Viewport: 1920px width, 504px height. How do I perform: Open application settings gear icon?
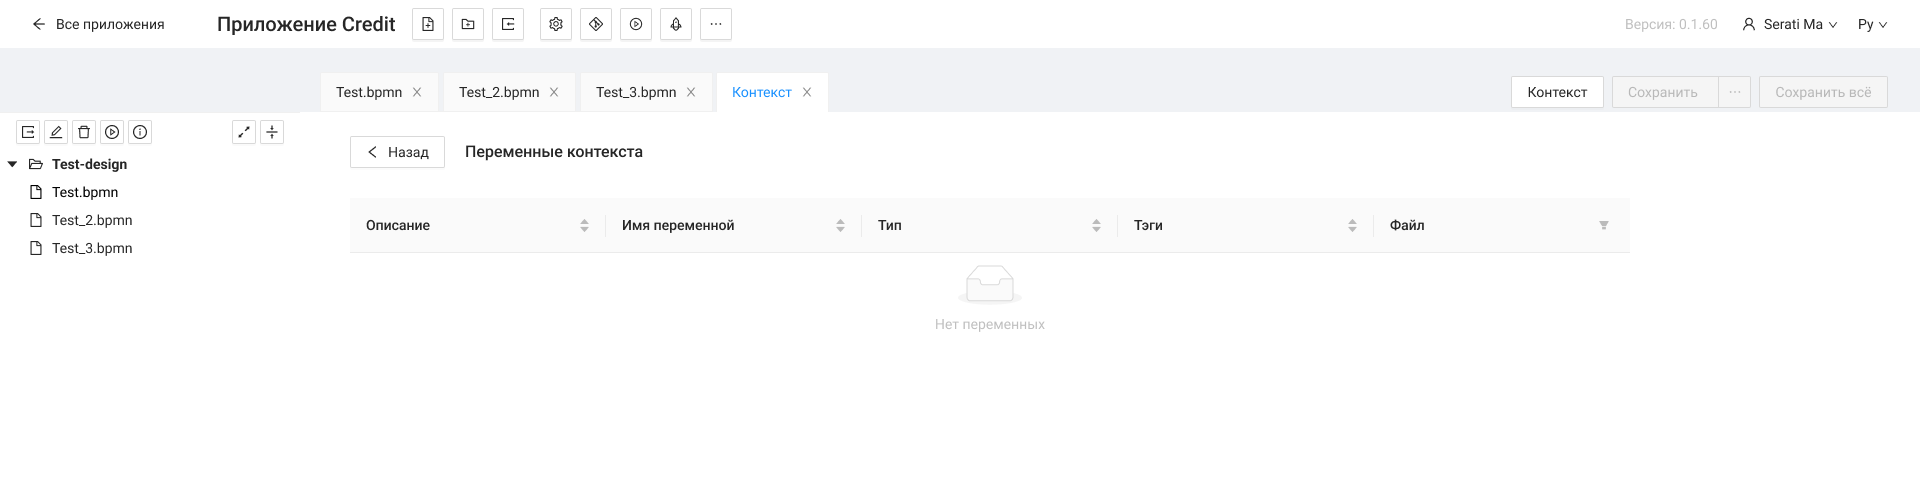pyautogui.click(x=556, y=24)
